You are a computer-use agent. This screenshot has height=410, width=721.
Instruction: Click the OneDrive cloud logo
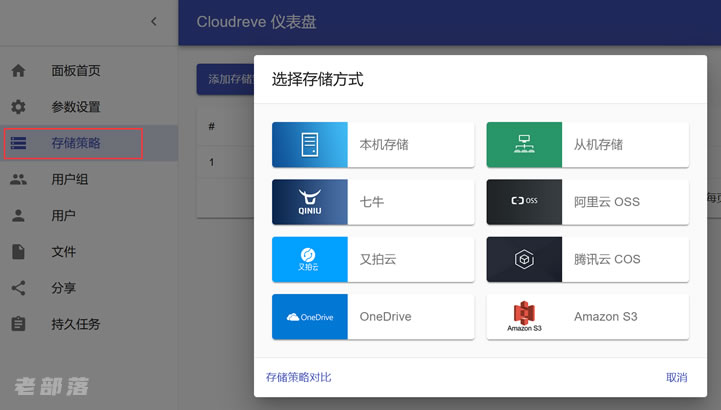tap(309, 317)
